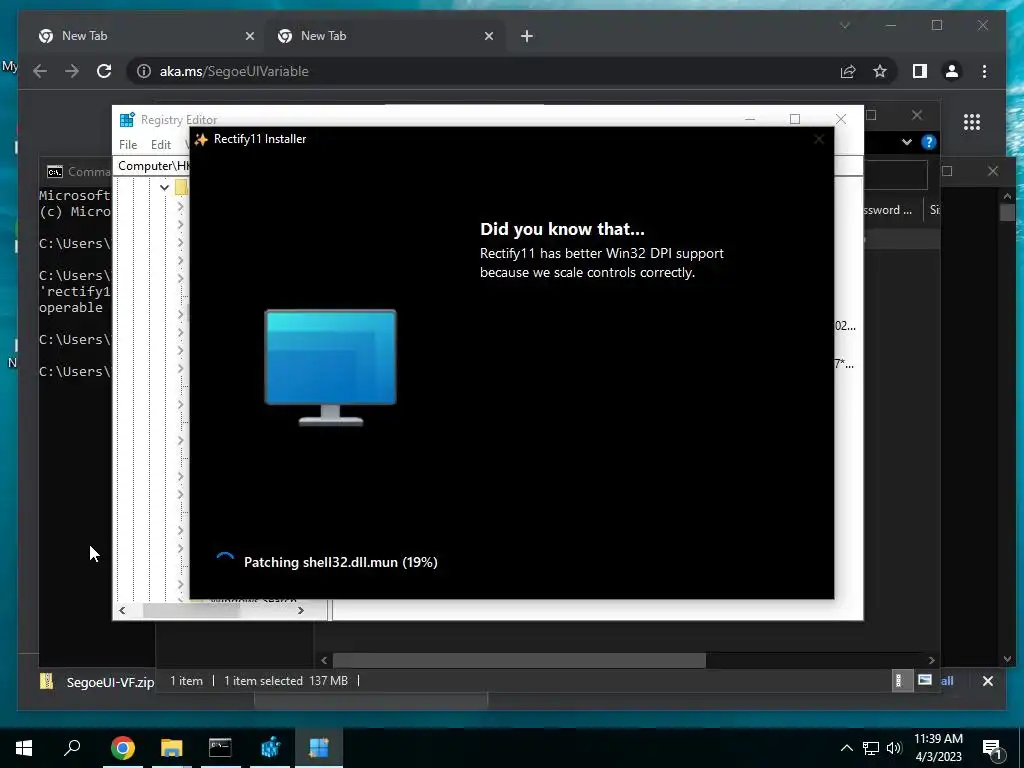Click the 1 item selected 137 MB status

tap(285, 680)
